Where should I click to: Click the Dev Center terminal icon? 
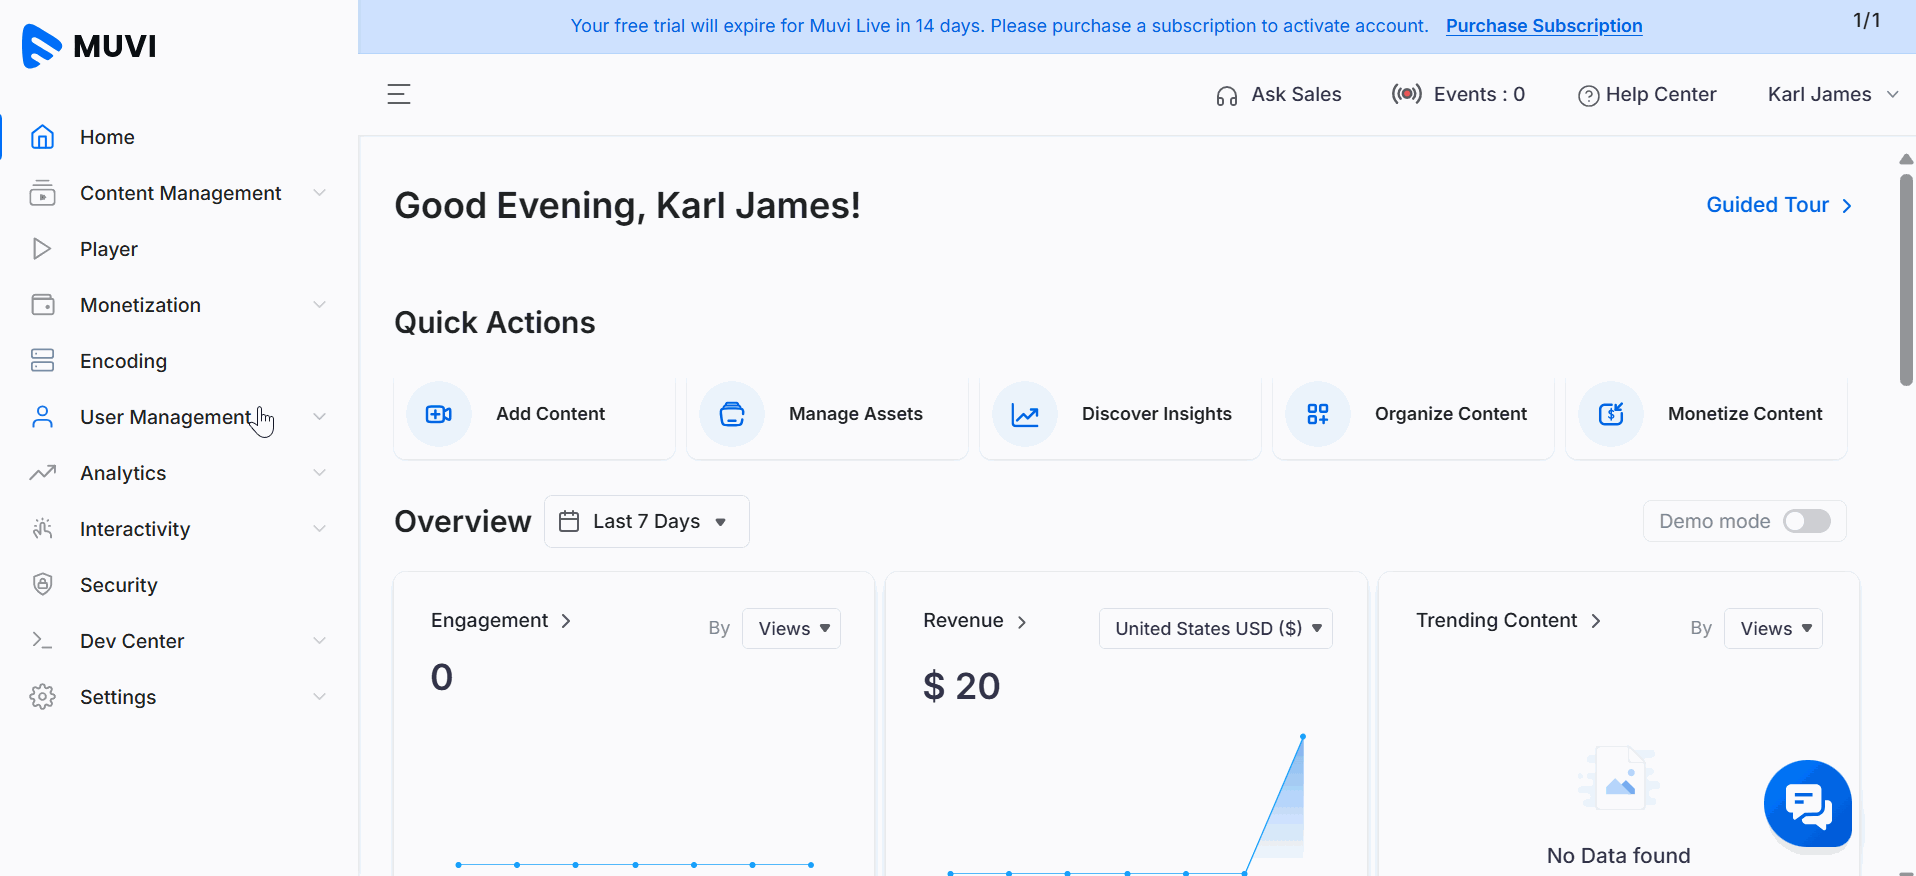pyautogui.click(x=42, y=640)
